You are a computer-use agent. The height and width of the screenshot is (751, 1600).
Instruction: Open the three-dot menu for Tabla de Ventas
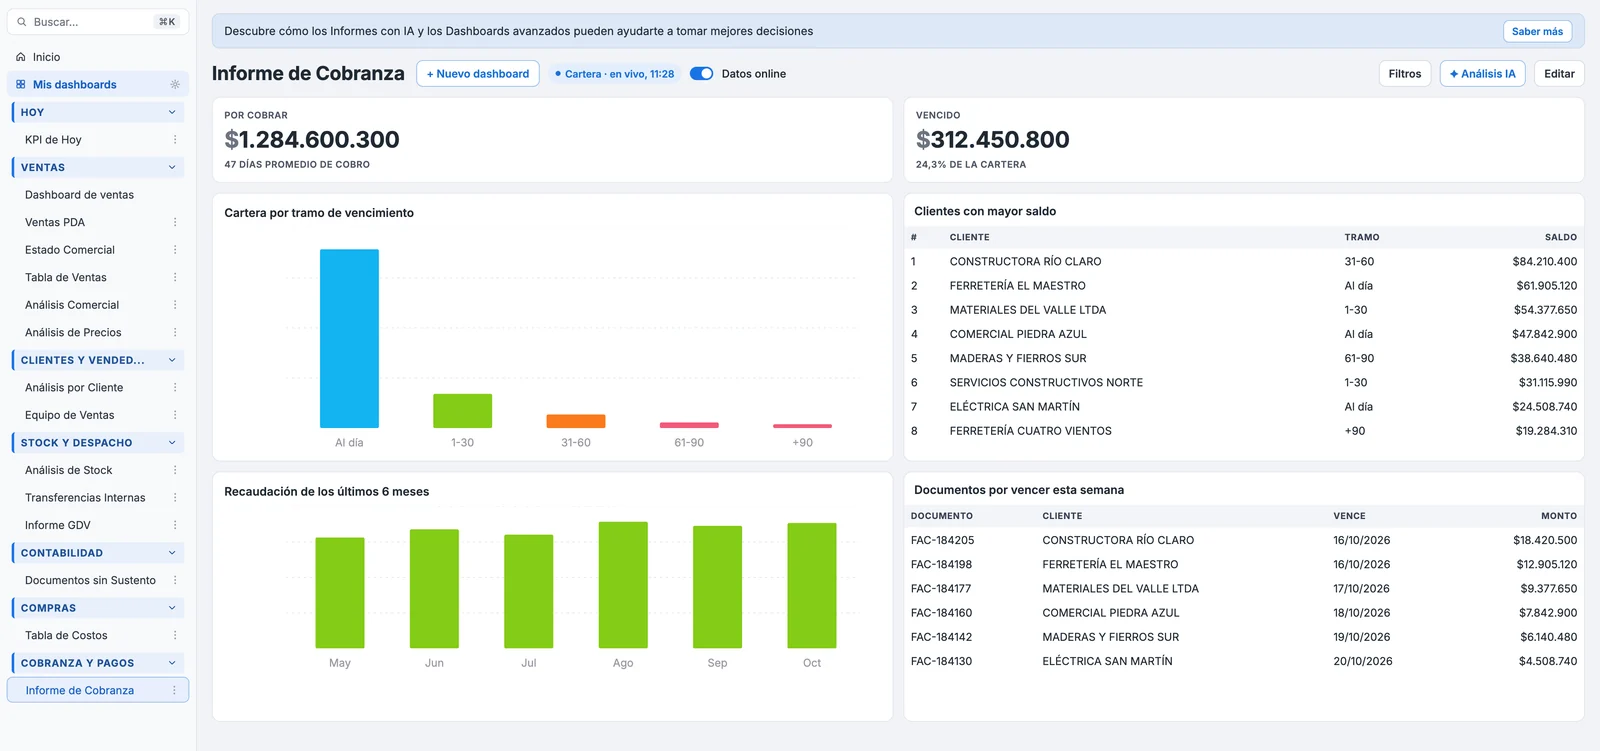click(175, 277)
